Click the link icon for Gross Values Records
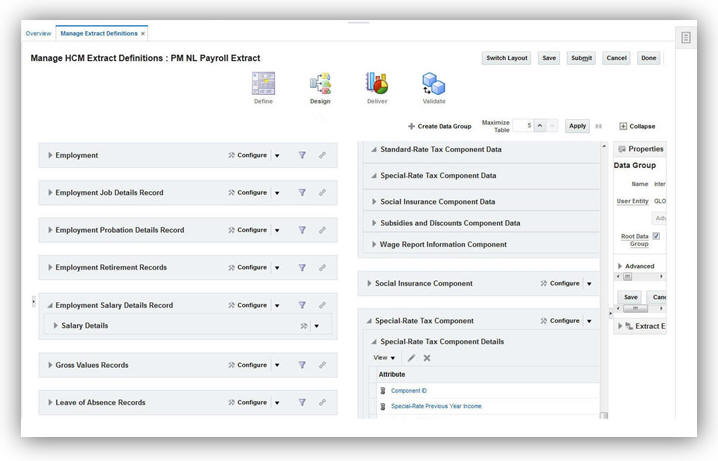 322,365
